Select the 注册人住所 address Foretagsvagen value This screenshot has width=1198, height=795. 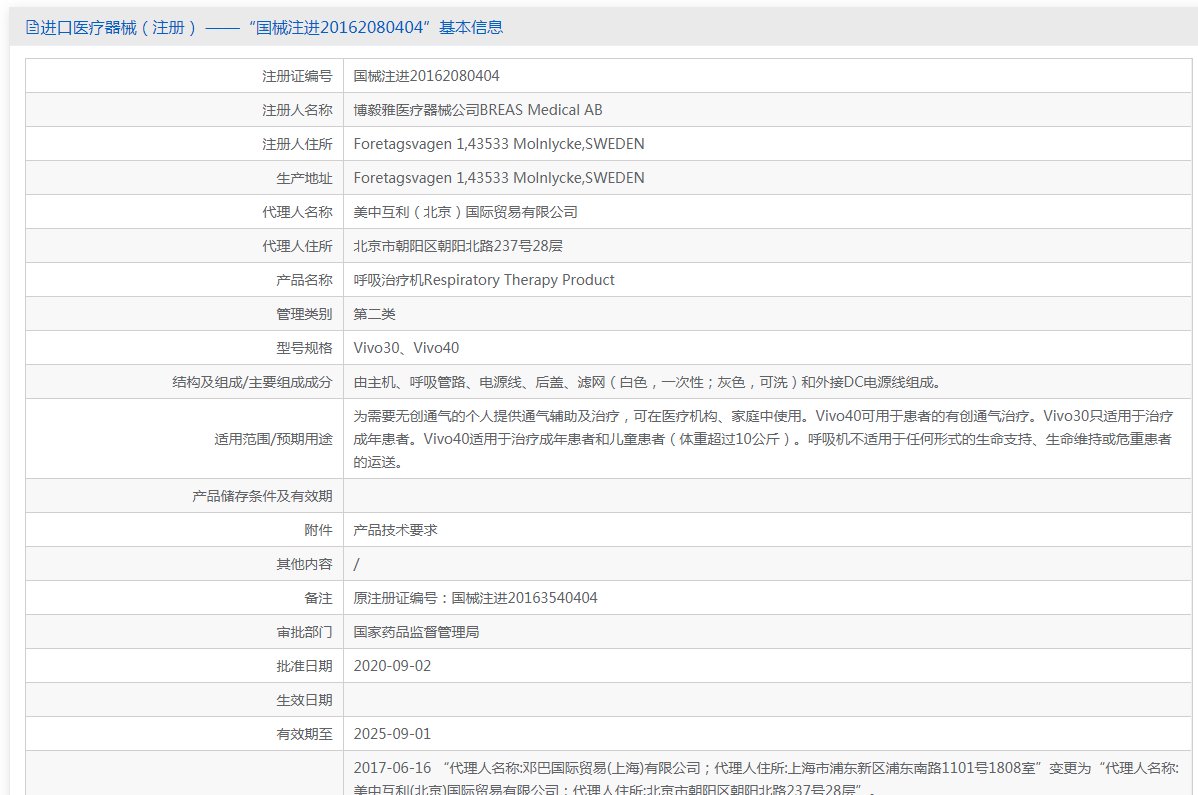pyautogui.click(x=499, y=144)
